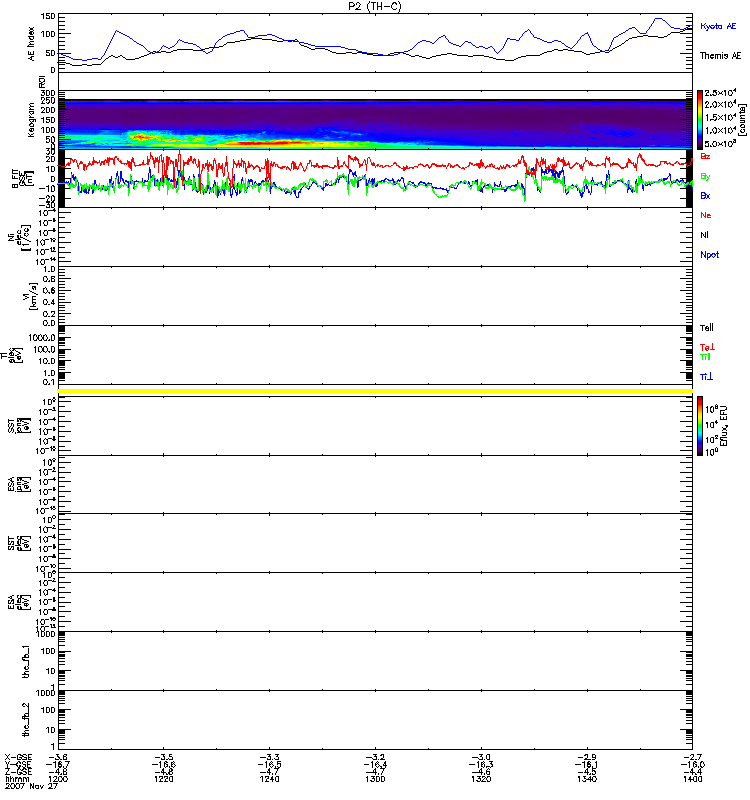This screenshot has height=800, width=750.
Task: Select the red Te⊥ legend label
Action: click(707, 347)
